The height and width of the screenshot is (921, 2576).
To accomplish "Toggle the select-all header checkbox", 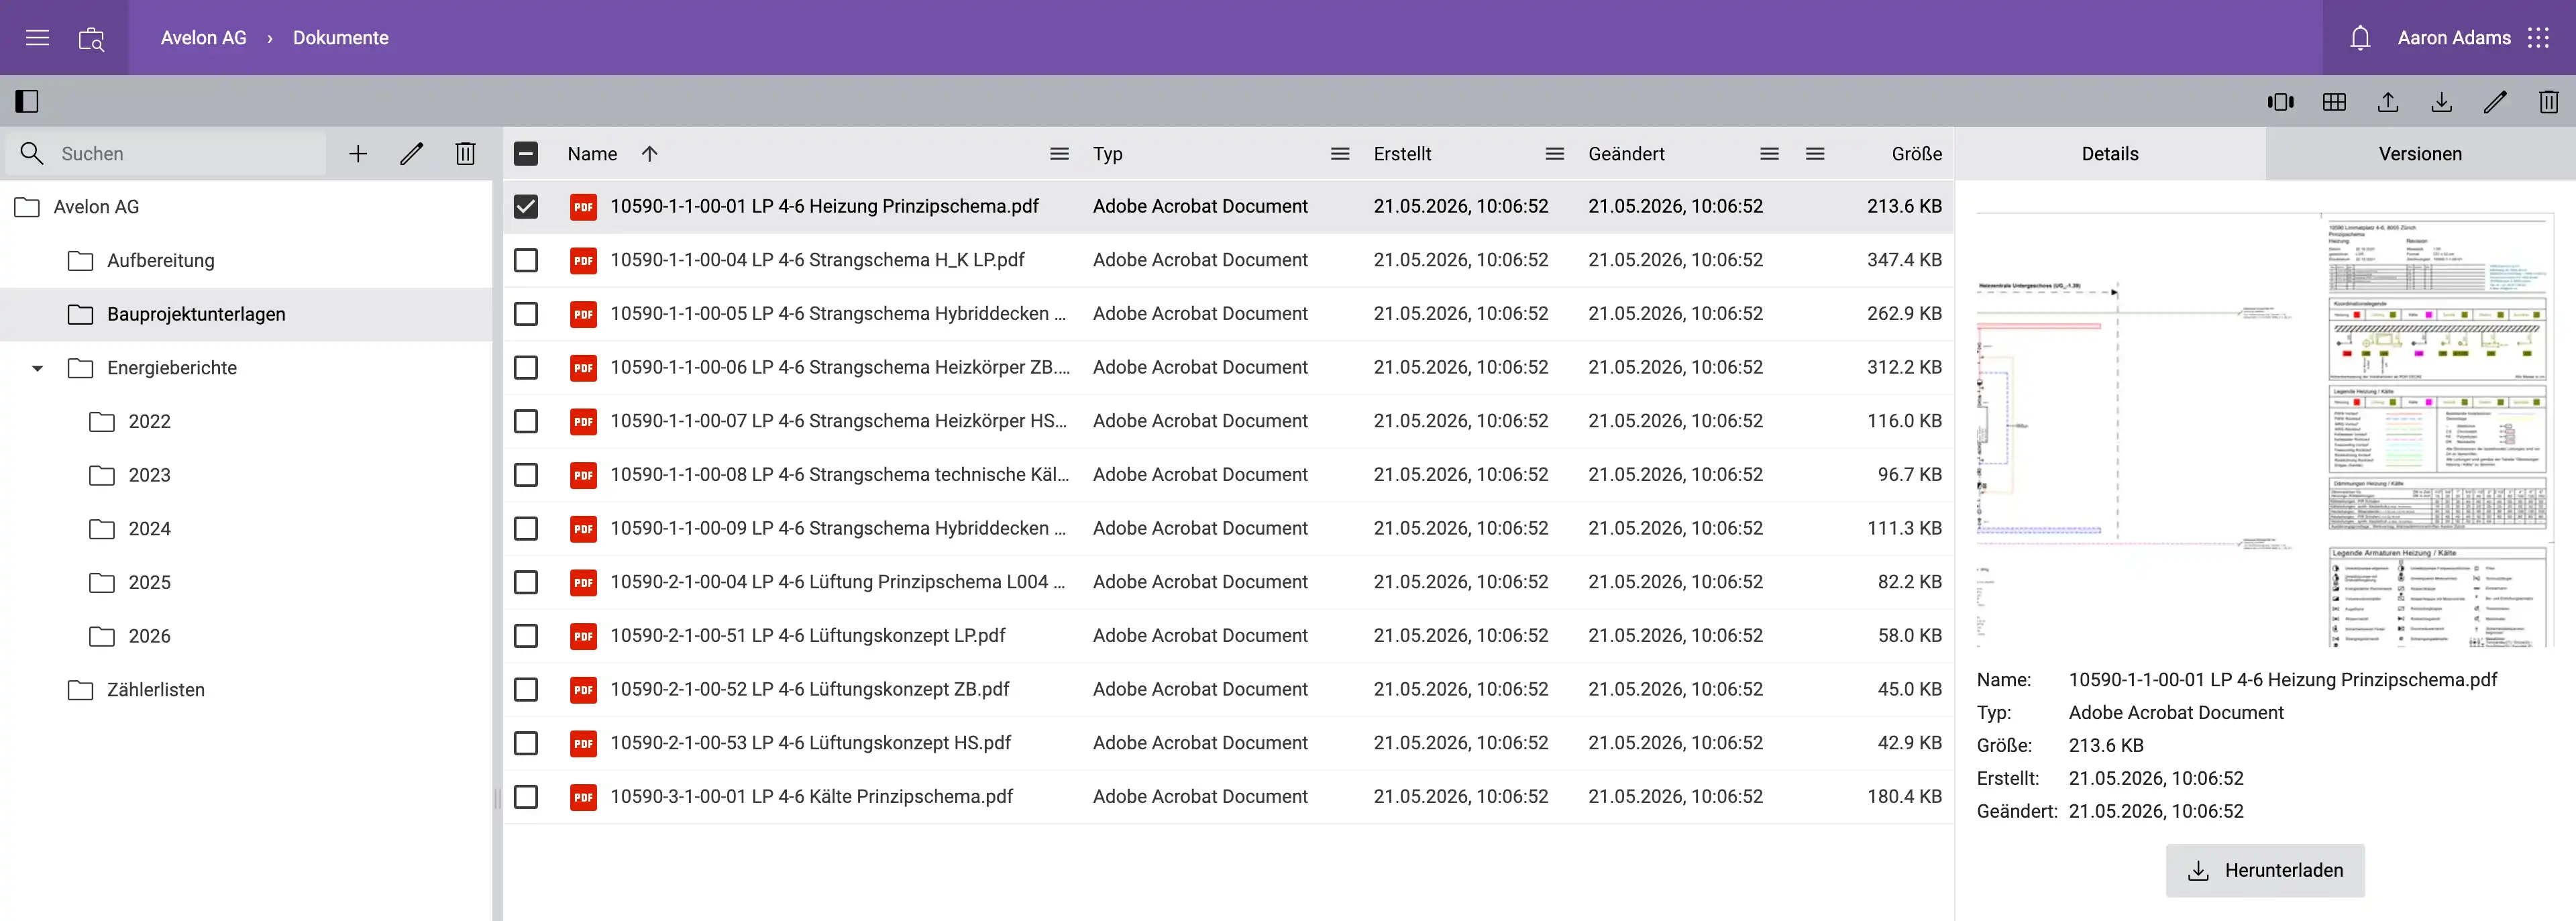I will 526,154.
